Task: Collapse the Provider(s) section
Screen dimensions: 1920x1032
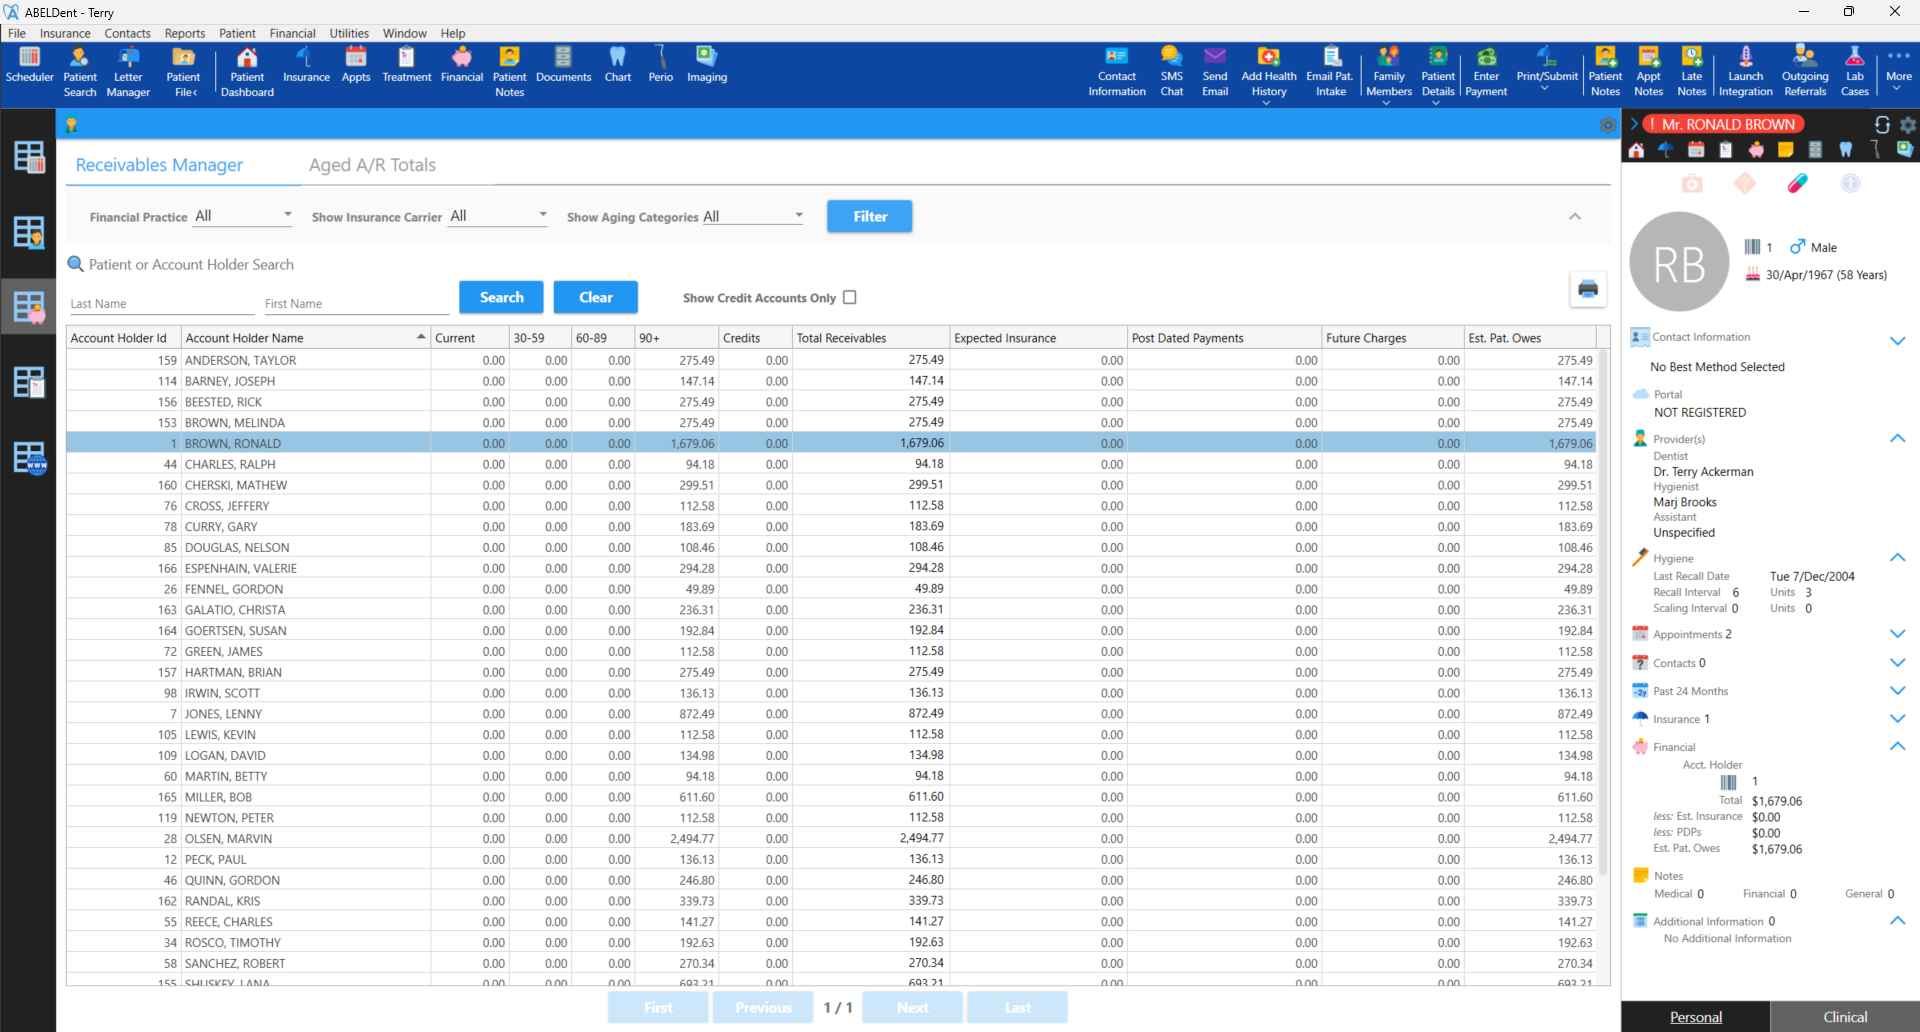Action: pos(1897,438)
